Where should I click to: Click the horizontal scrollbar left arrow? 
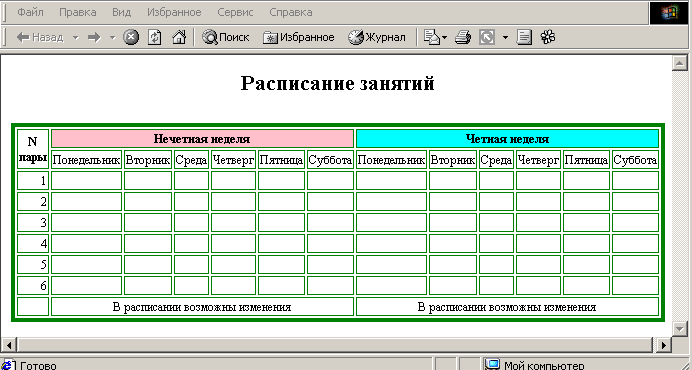[9, 344]
